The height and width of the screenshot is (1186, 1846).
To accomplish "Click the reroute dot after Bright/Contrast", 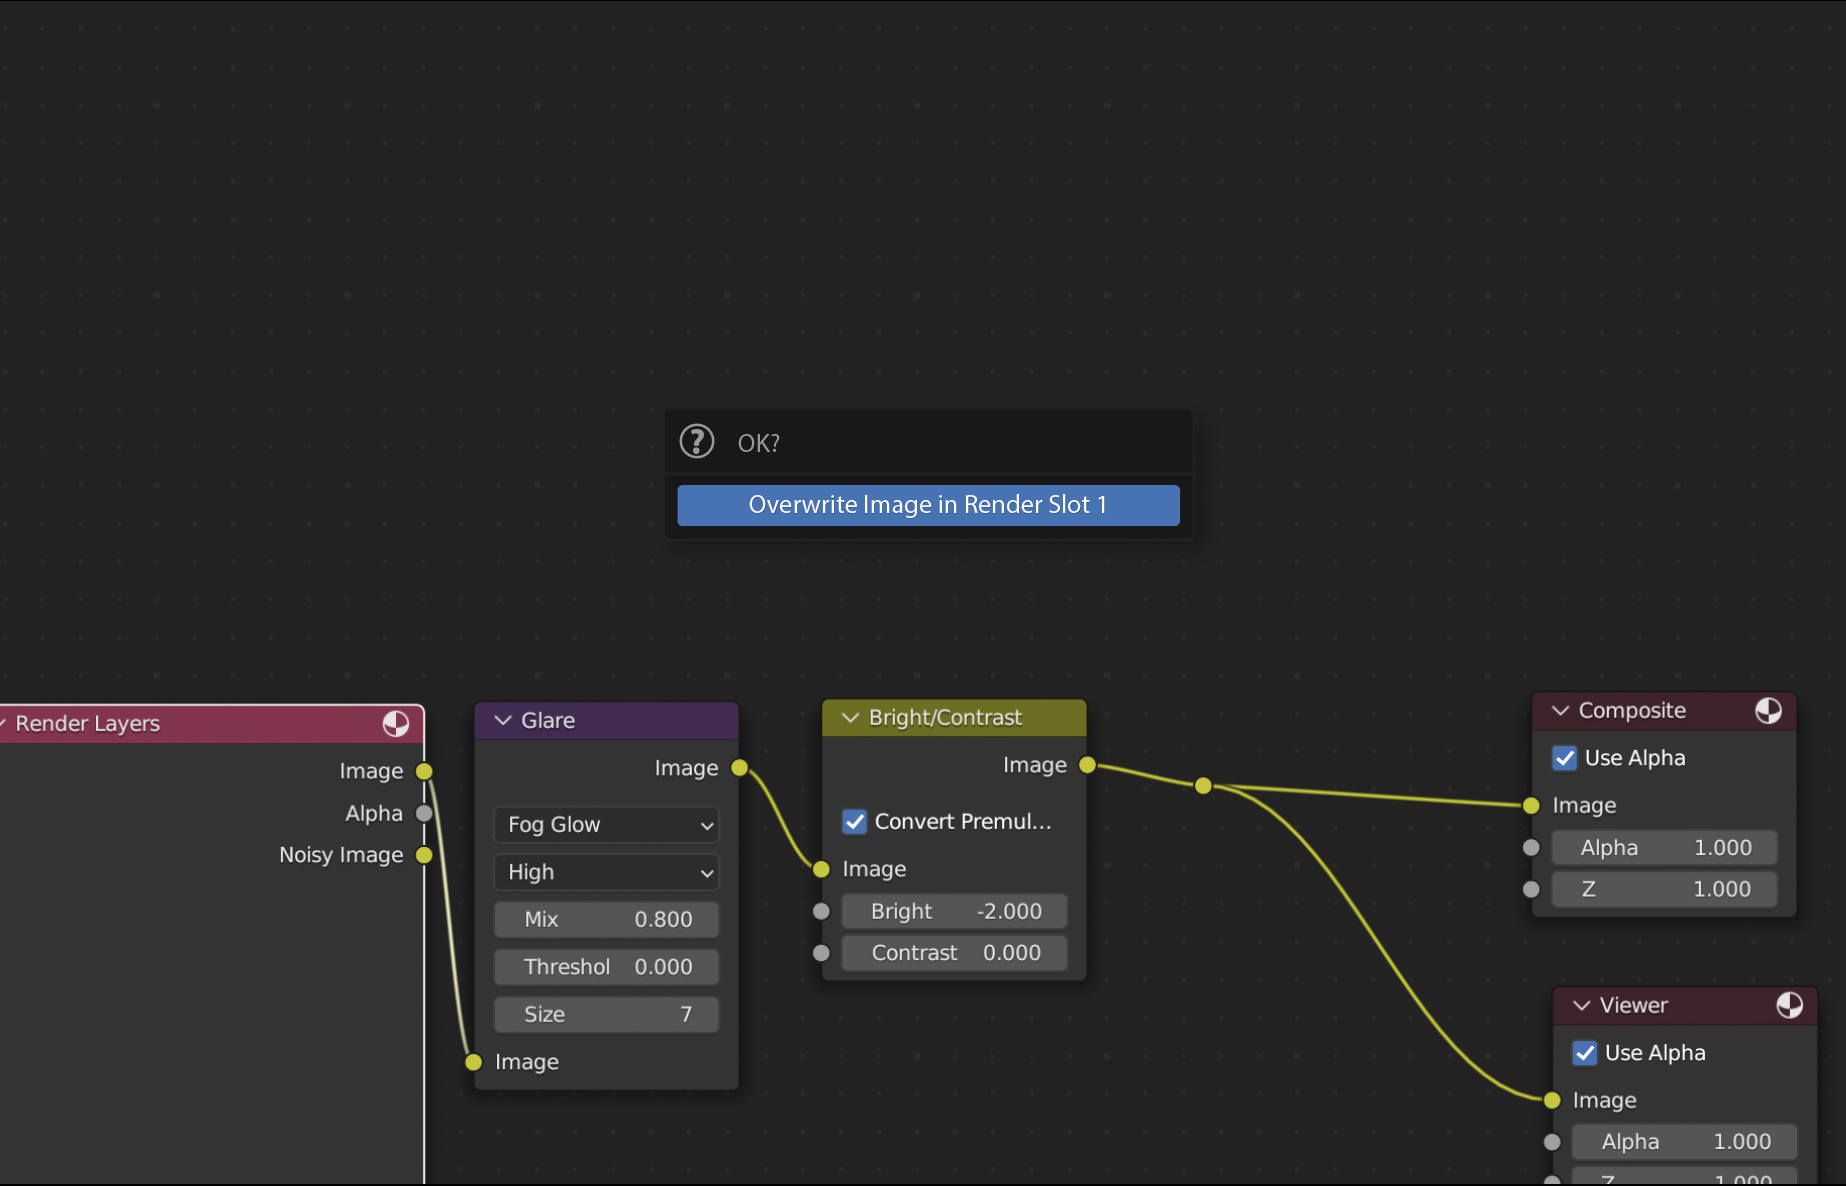I will (x=1203, y=786).
